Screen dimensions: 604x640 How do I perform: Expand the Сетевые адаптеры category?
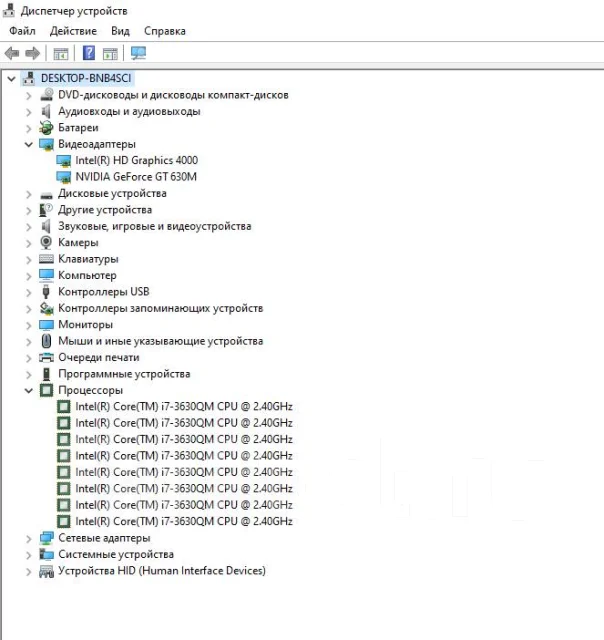coord(29,538)
